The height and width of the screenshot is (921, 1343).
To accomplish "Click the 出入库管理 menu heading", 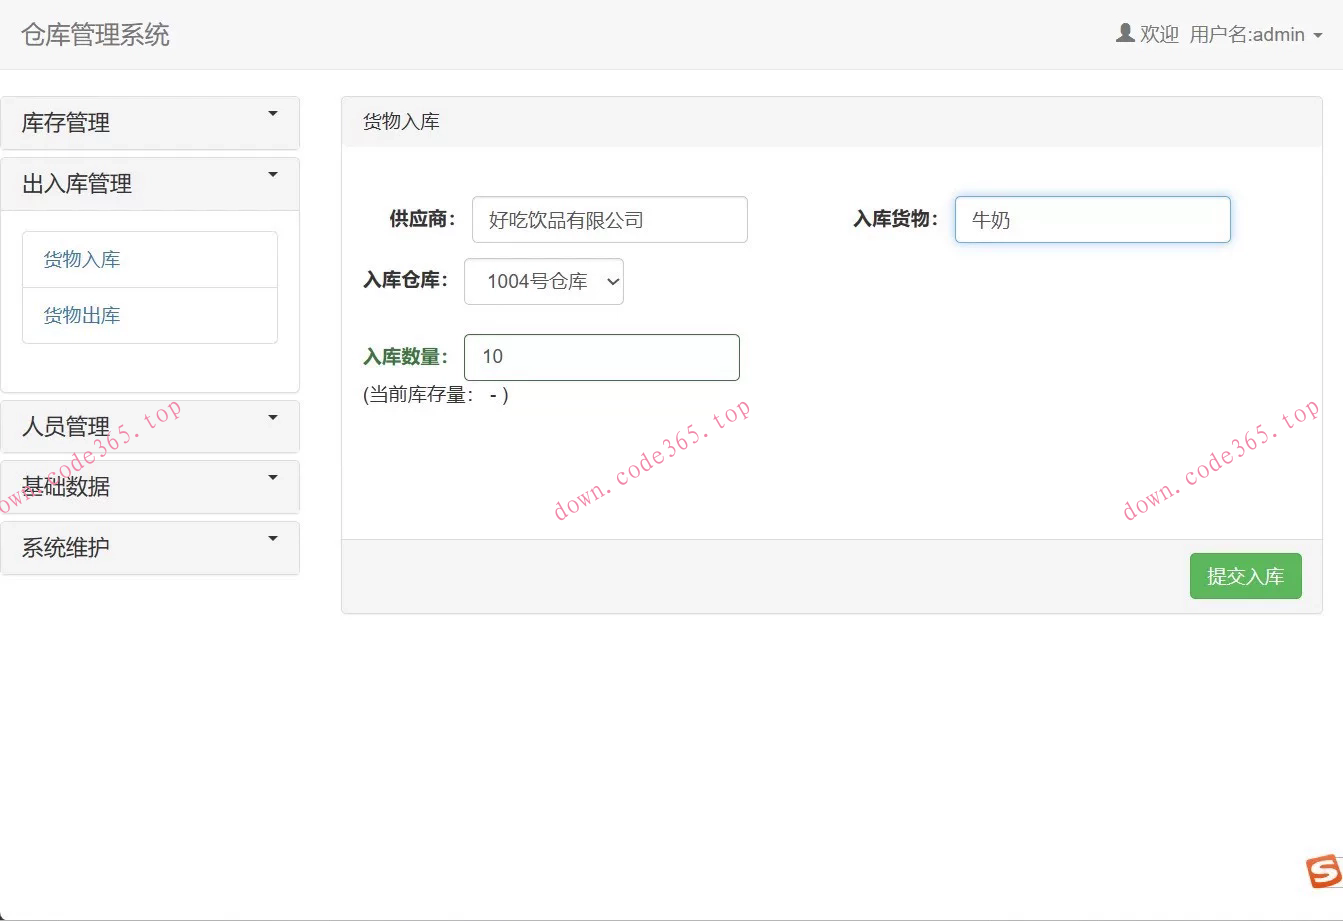I will (x=76, y=183).
